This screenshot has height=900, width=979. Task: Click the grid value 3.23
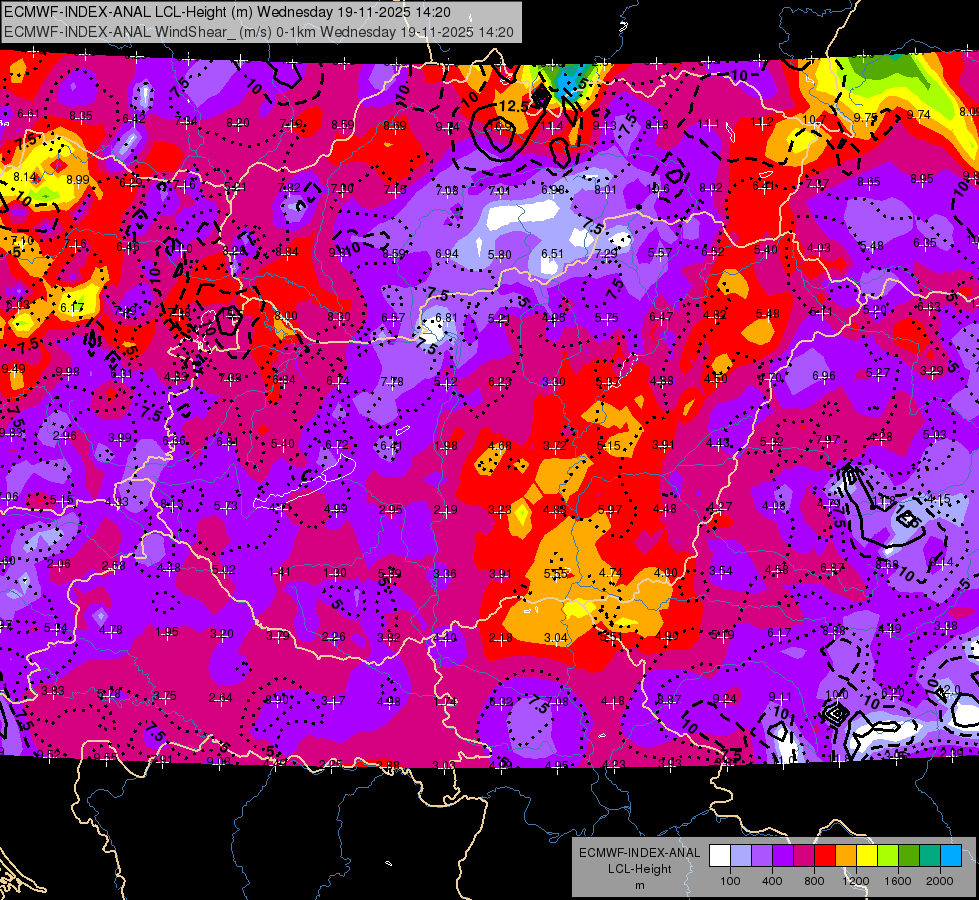click(x=499, y=510)
